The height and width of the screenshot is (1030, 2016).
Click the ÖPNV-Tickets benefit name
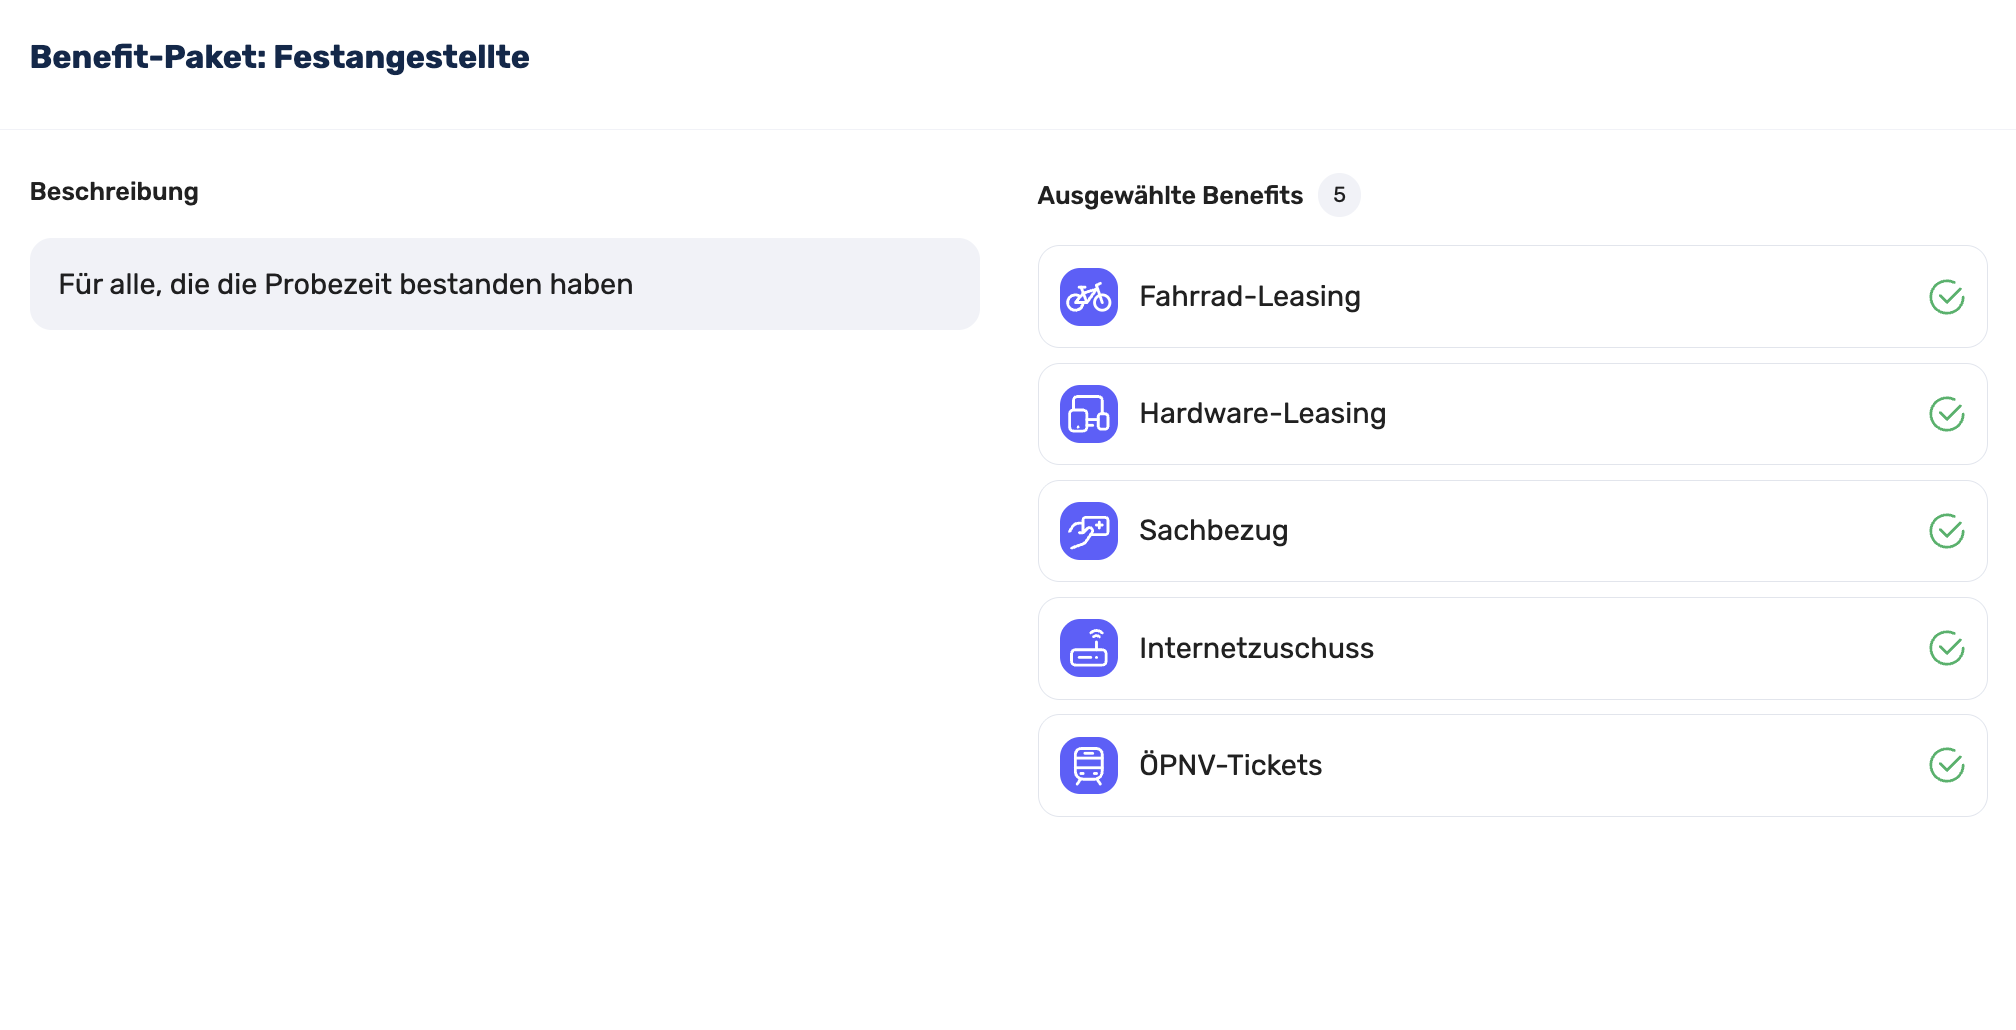coord(1230,765)
